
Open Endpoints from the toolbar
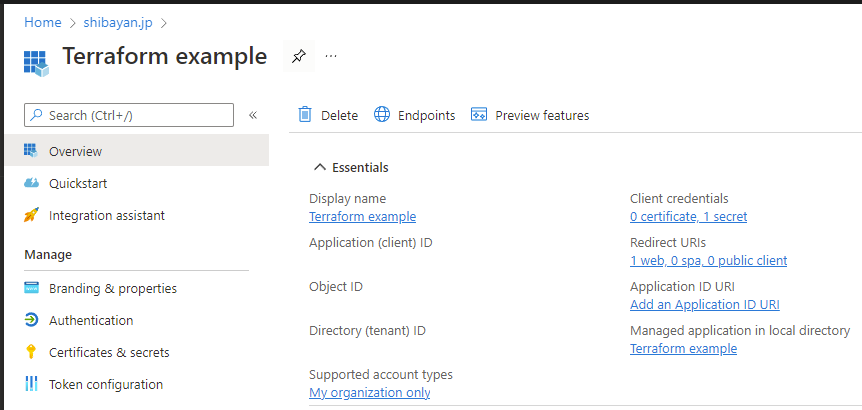point(415,115)
